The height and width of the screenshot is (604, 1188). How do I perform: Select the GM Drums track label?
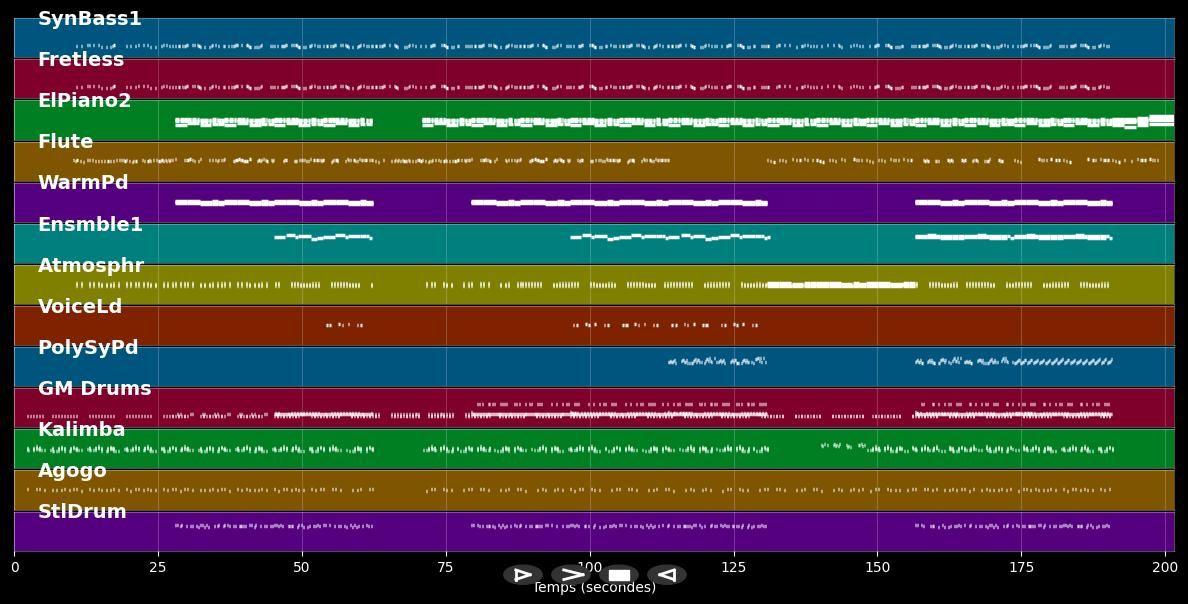tap(95, 389)
